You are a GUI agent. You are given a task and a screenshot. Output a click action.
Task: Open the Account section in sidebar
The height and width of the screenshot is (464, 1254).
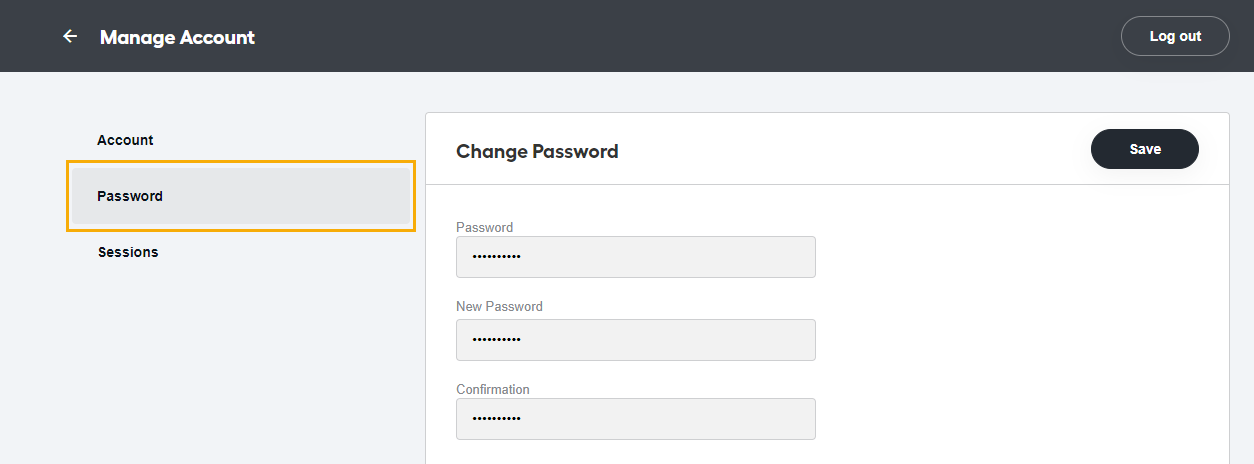point(125,140)
